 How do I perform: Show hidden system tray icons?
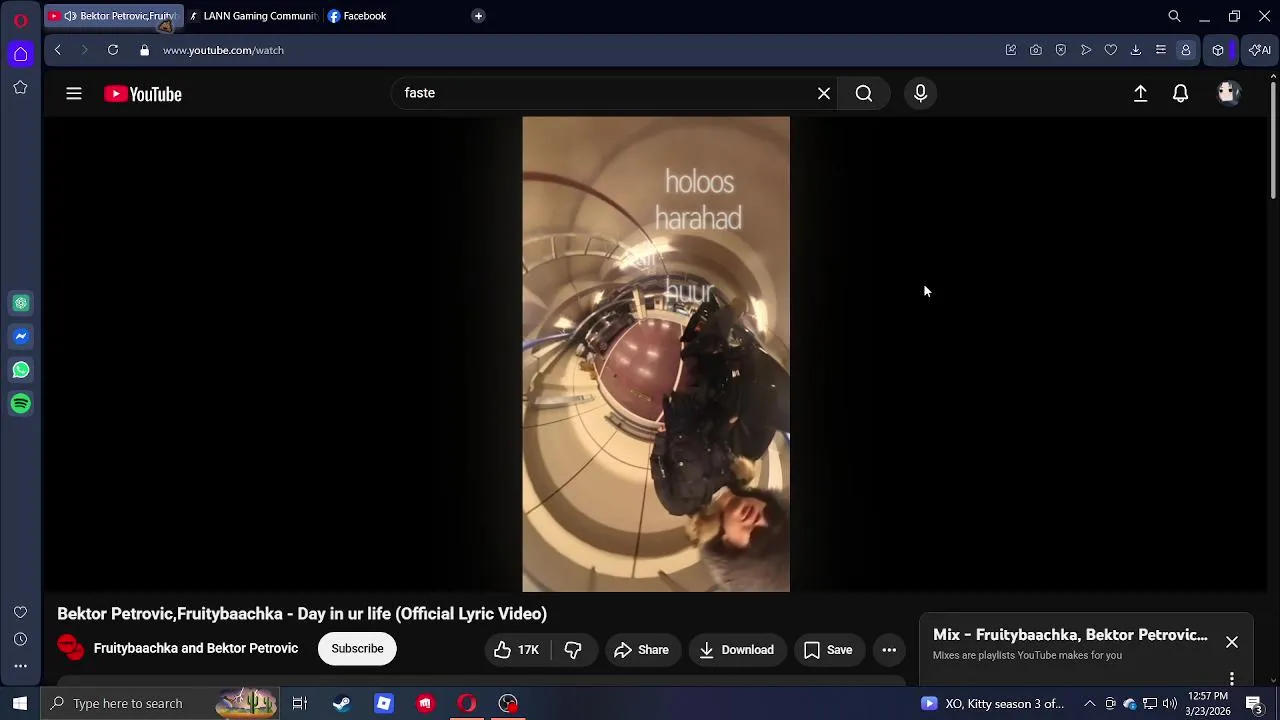[x=1089, y=703]
